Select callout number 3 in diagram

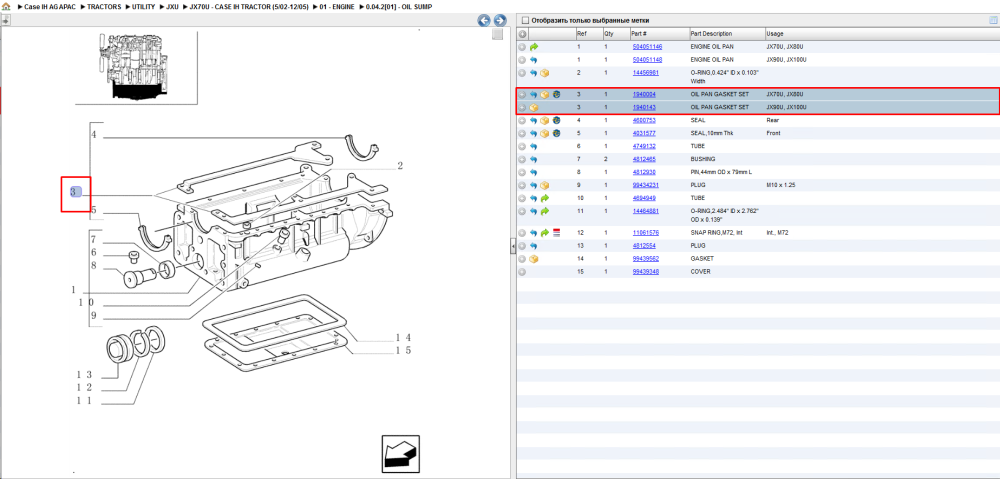75,192
